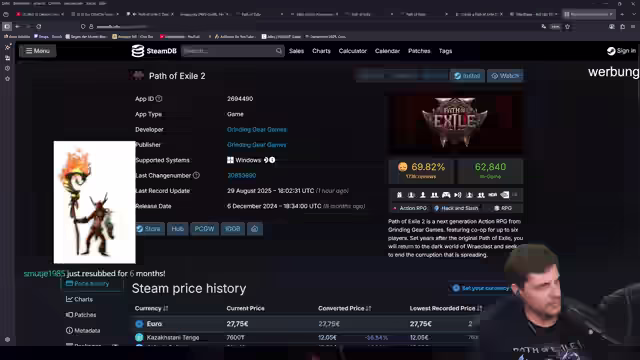The image size is (640, 360).
Task: Select Charts sidebar item
Action: [80, 300]
